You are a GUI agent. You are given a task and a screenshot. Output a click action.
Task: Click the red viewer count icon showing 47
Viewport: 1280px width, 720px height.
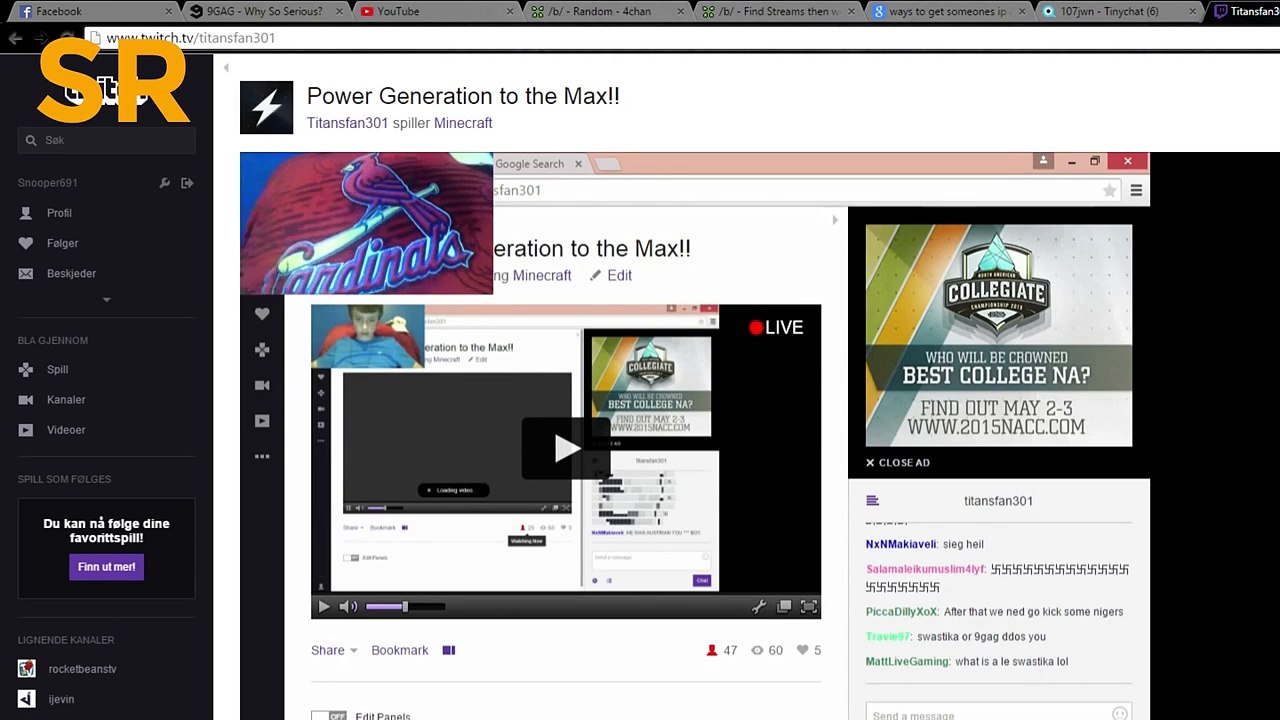(712, 650)
